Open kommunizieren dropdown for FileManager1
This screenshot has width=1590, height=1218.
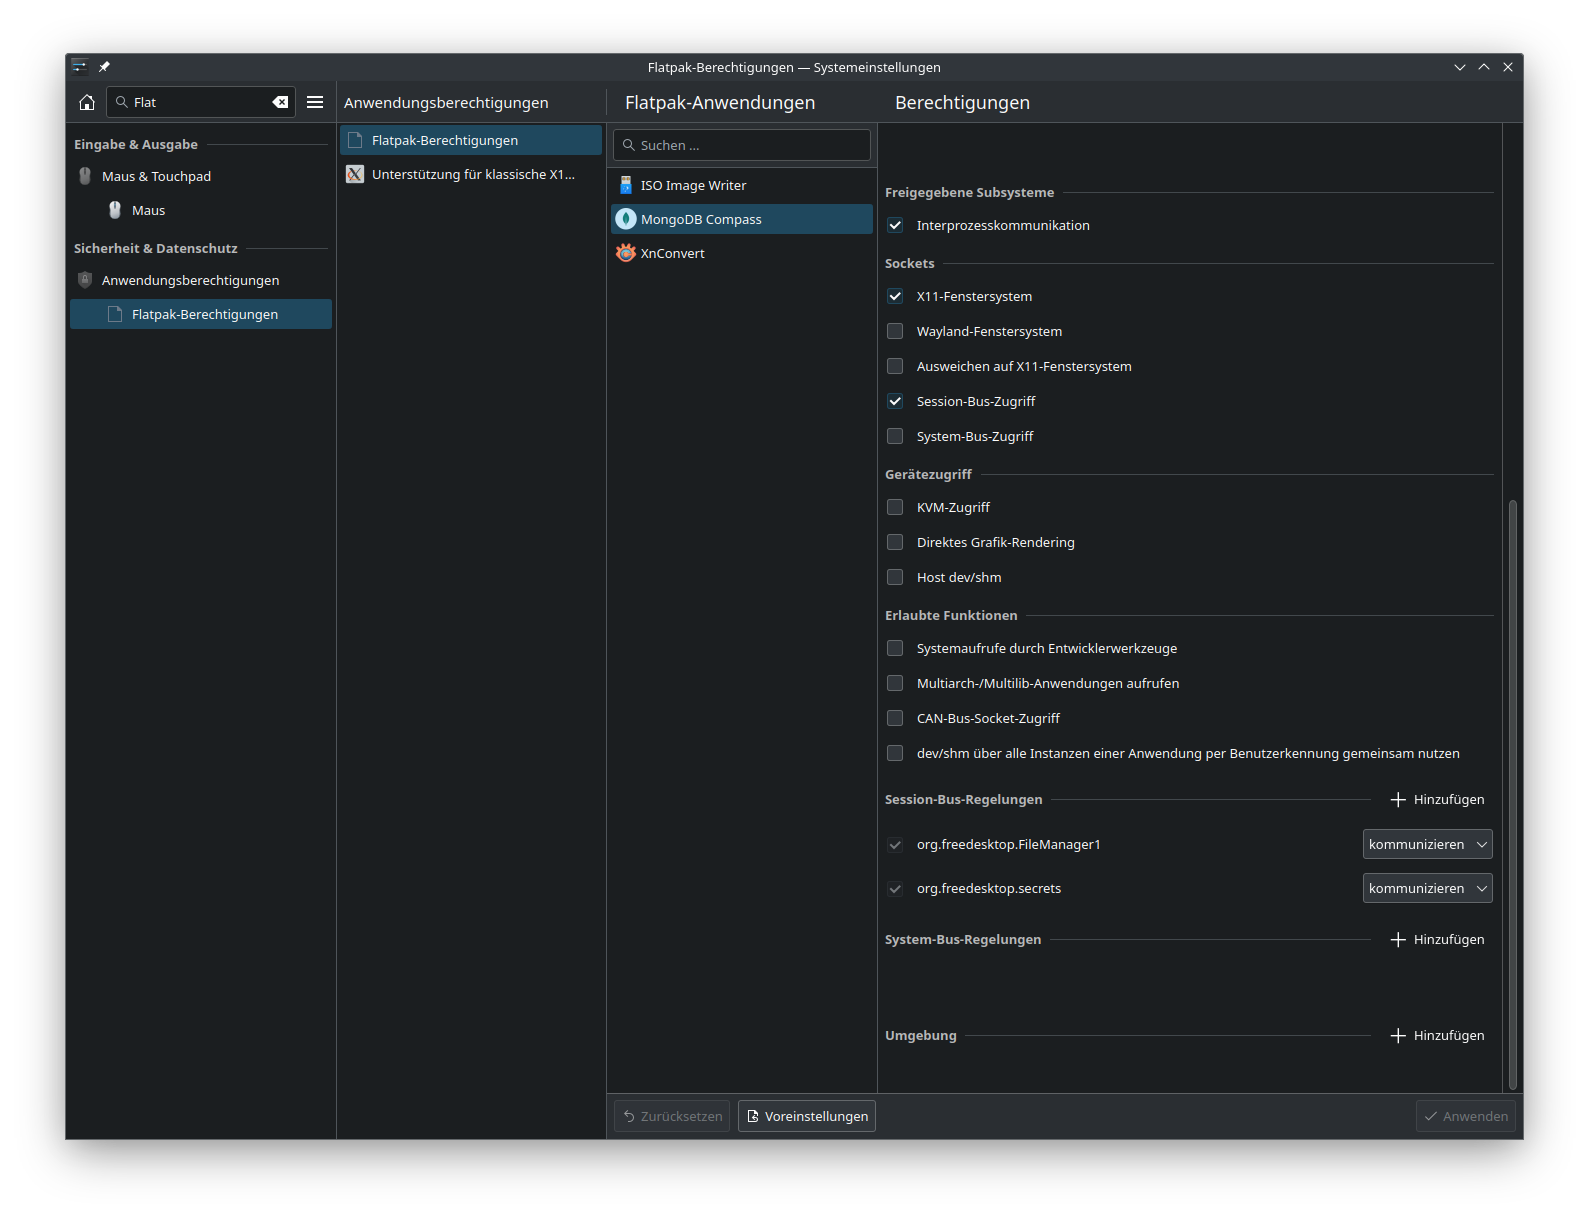tap(1427, 844)
